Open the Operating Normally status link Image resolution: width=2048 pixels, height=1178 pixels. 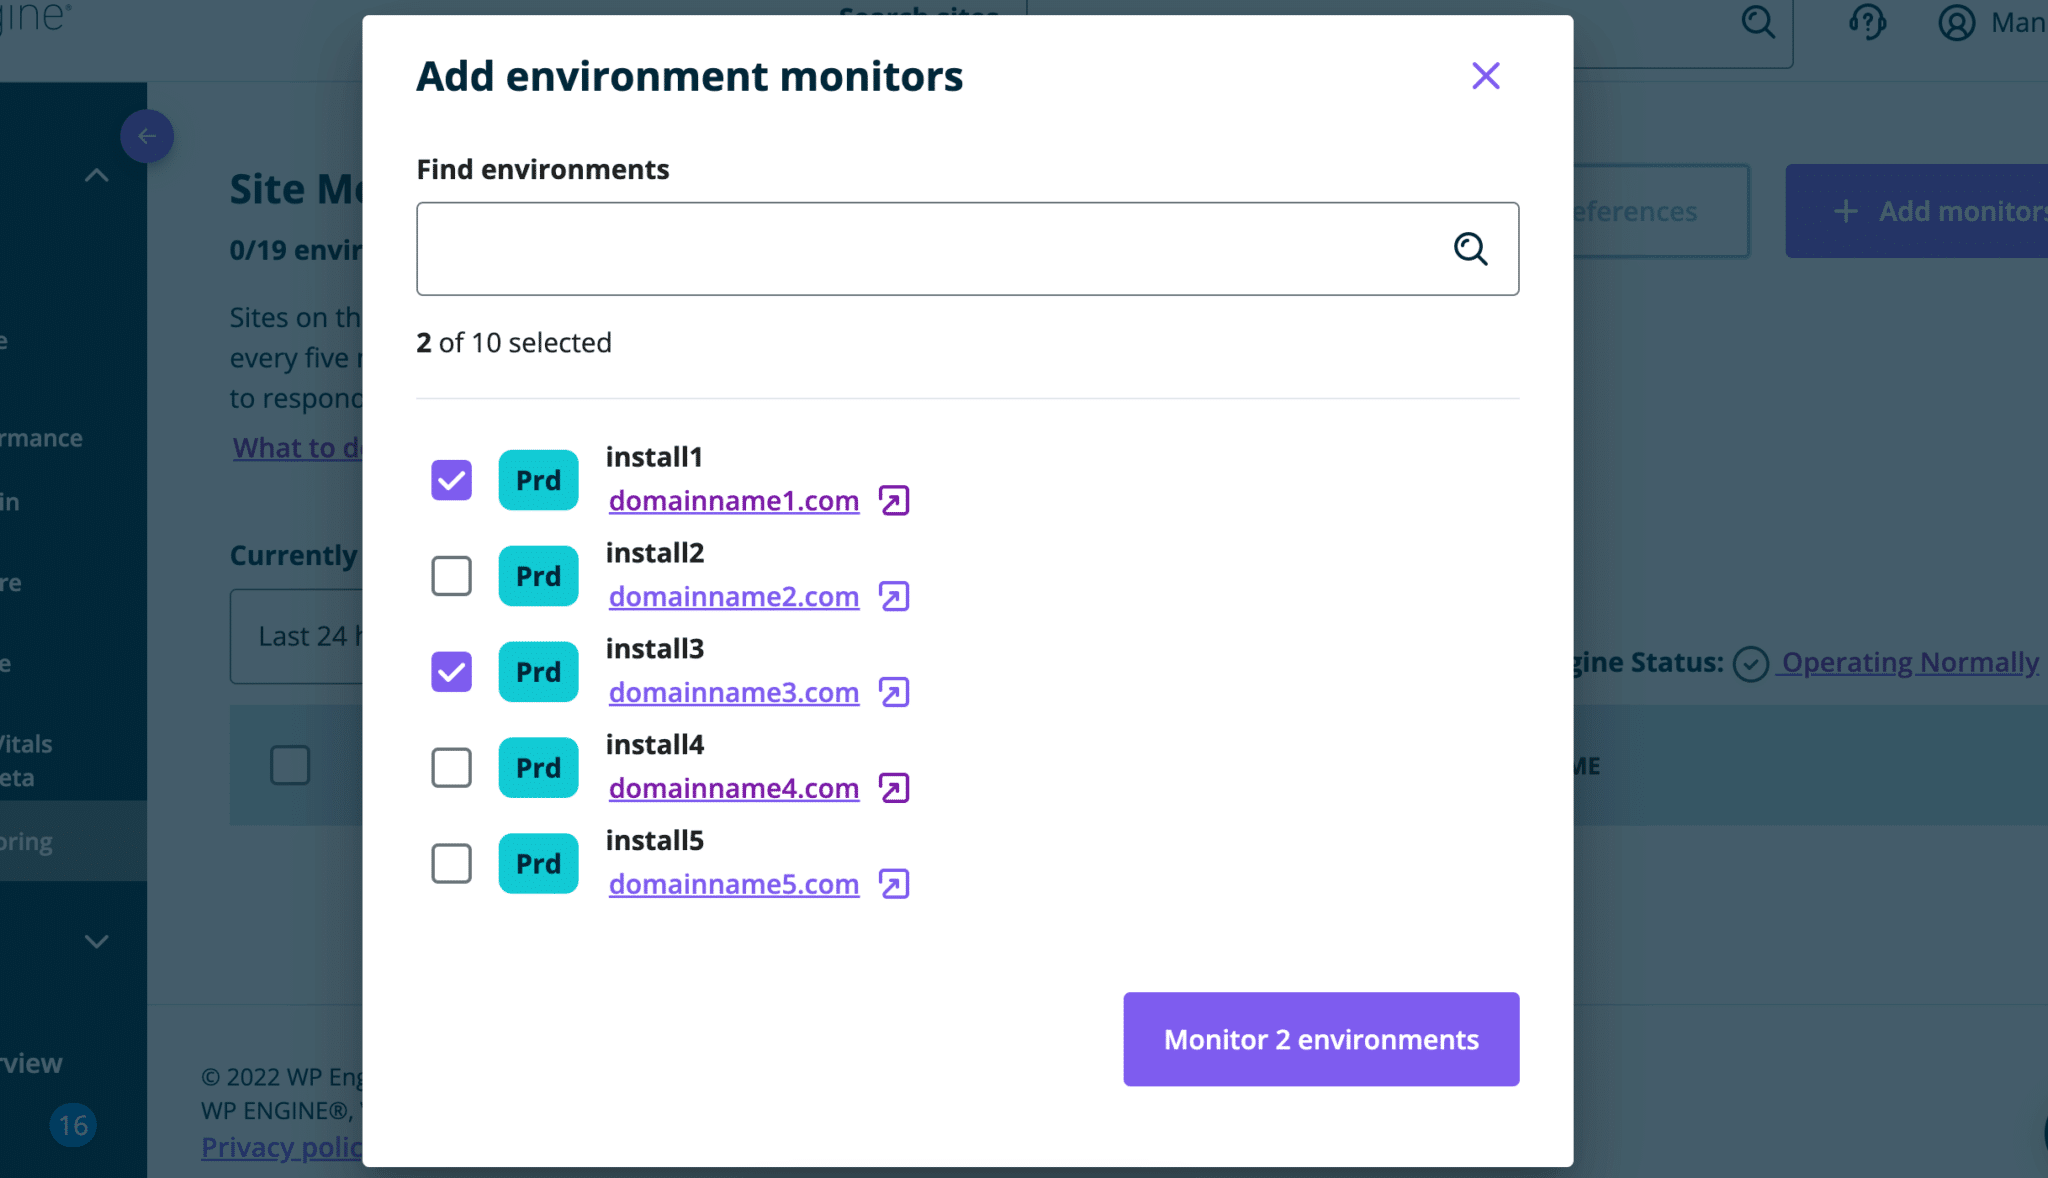click(1909, 662)
